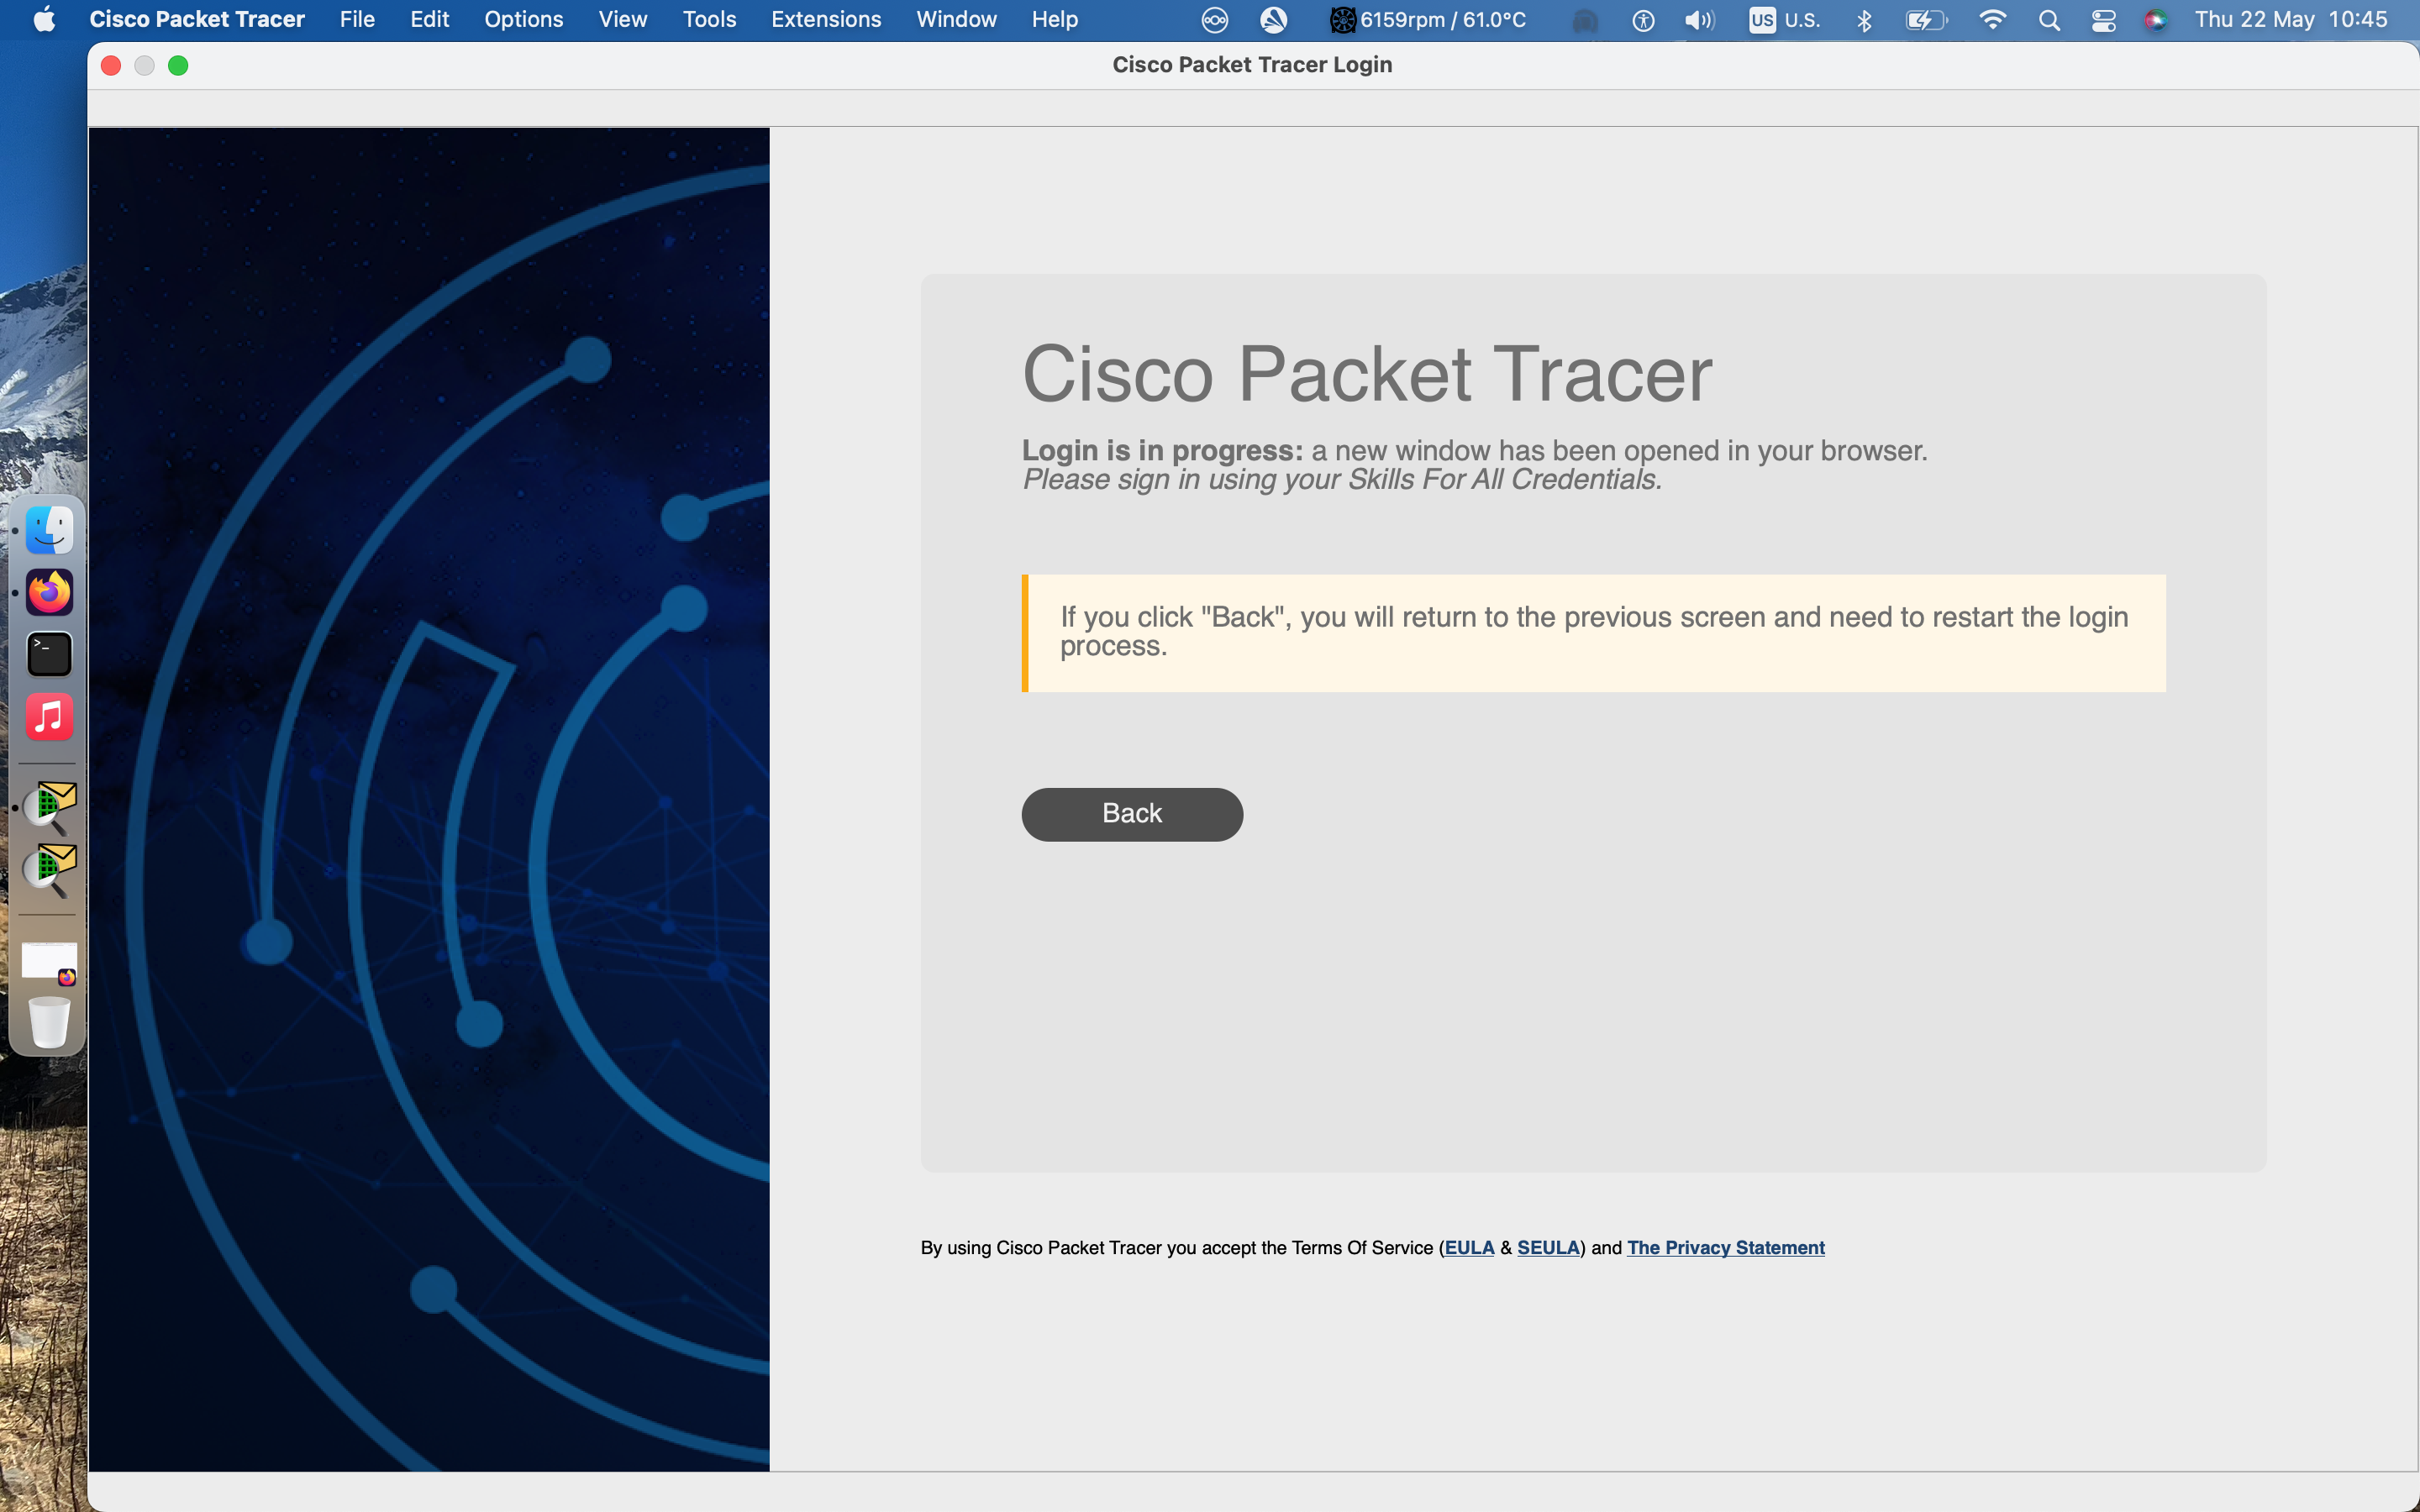Viewport: 2420px width, 1512px height.
Task: Click the Wi-Fi status icon
Action: (x=1992, y=20)
